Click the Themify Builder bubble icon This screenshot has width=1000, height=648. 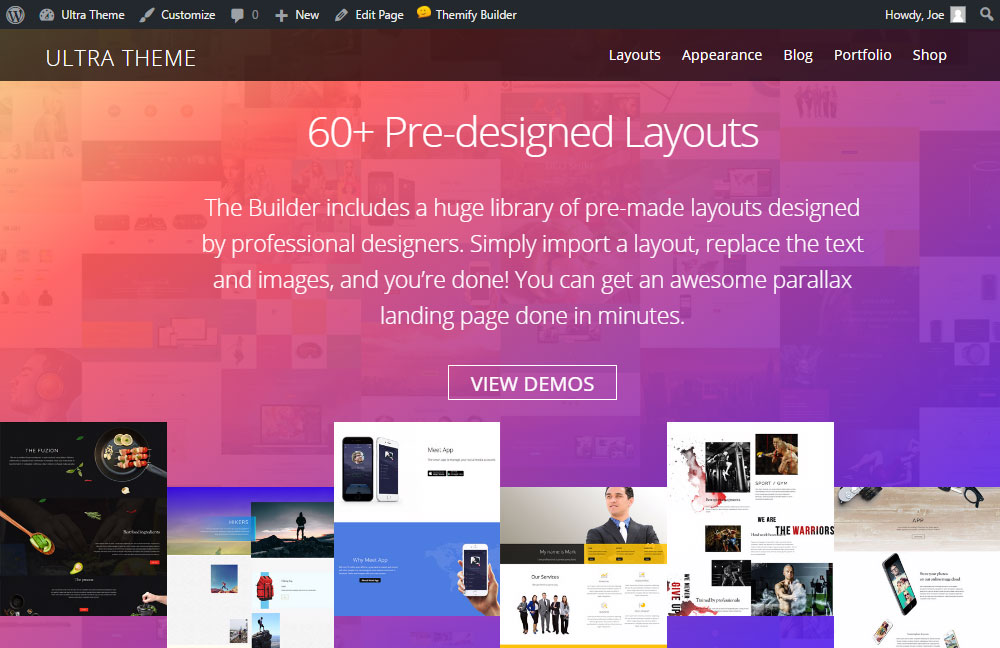[x=423, y=13]
